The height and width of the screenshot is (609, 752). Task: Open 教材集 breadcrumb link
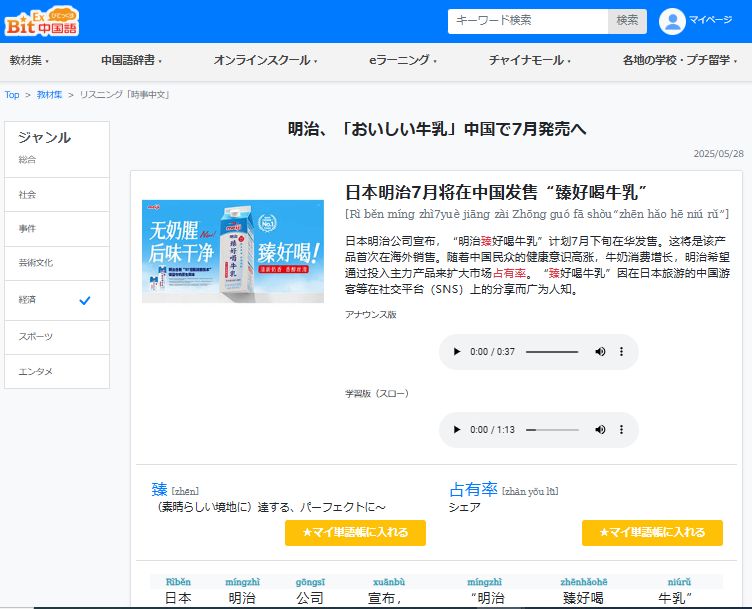[49, 95]
